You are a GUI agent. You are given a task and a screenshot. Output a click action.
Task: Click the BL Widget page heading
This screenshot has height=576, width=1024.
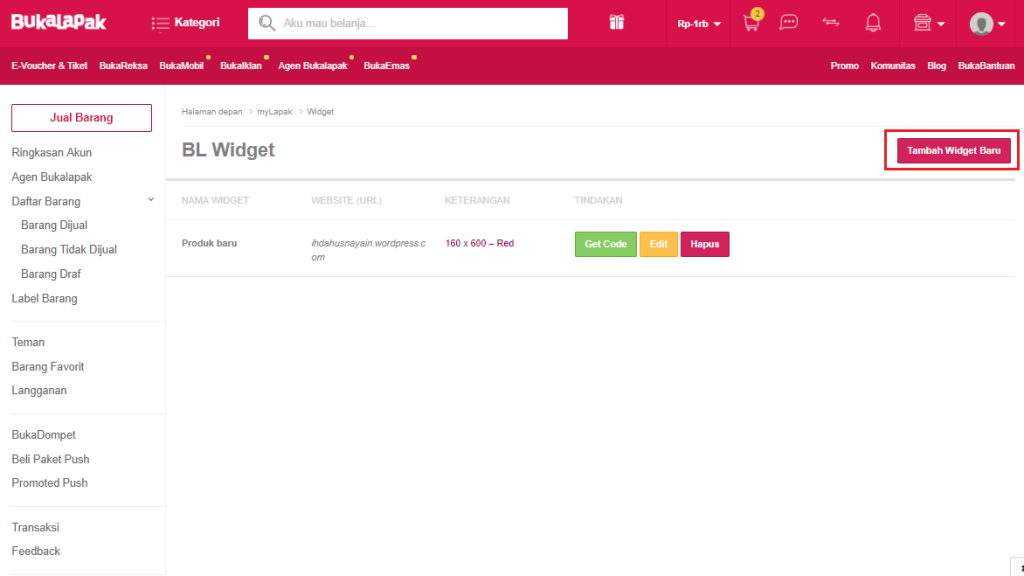coord(228,150)
